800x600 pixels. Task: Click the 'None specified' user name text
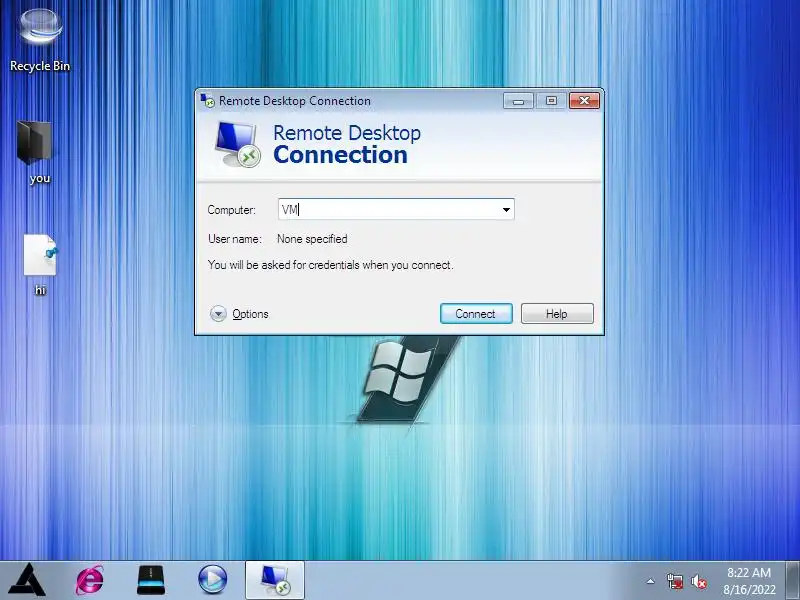tap(312, 239)
